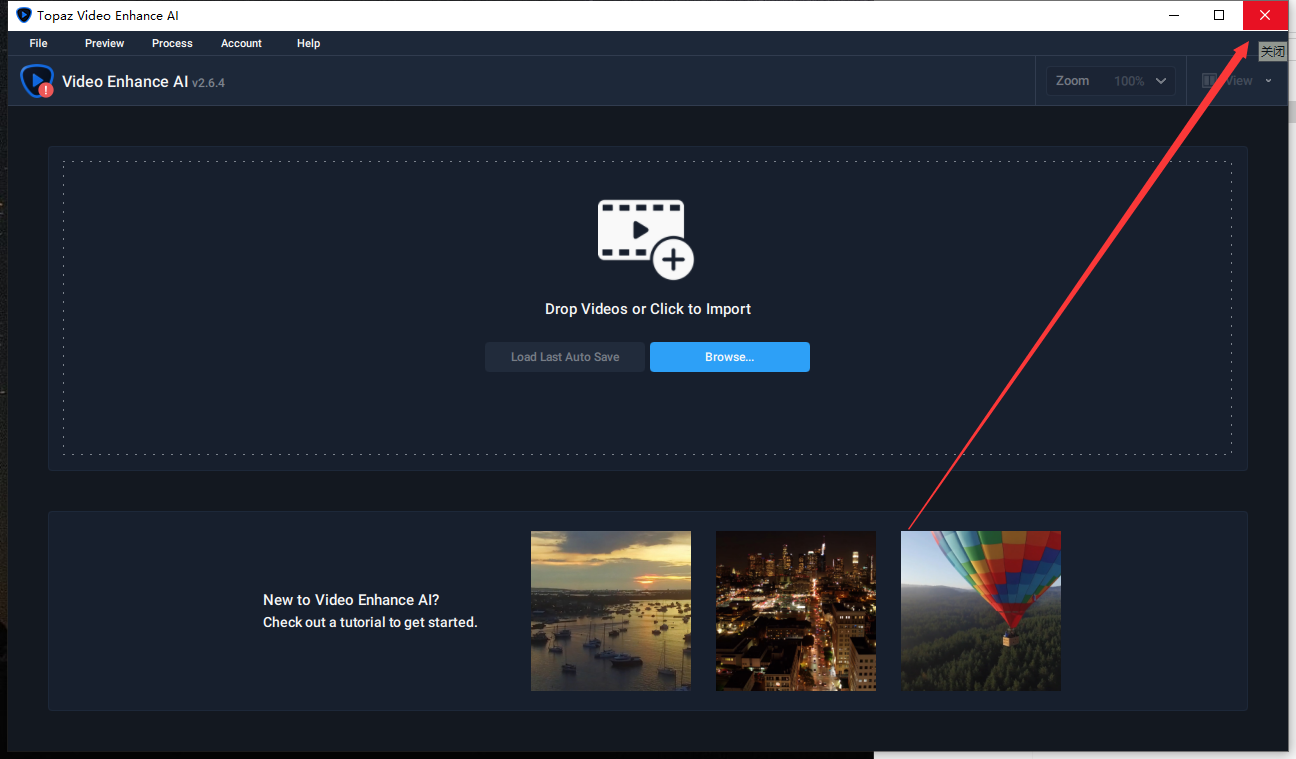Click the "Drop Videos or Click to Import" text
This screenshot has height=759, width=1296.
pos(648,309)
